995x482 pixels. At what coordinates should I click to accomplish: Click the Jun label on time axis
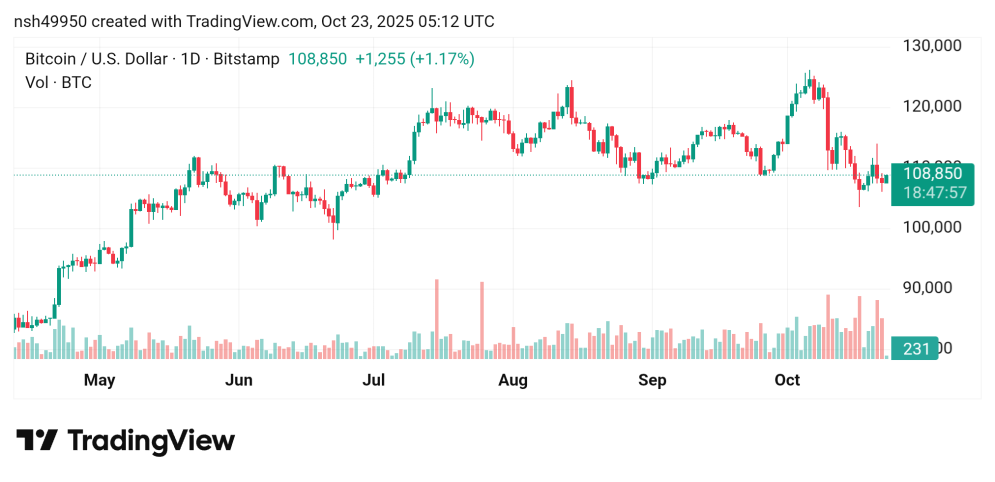[x=238, y=380]
